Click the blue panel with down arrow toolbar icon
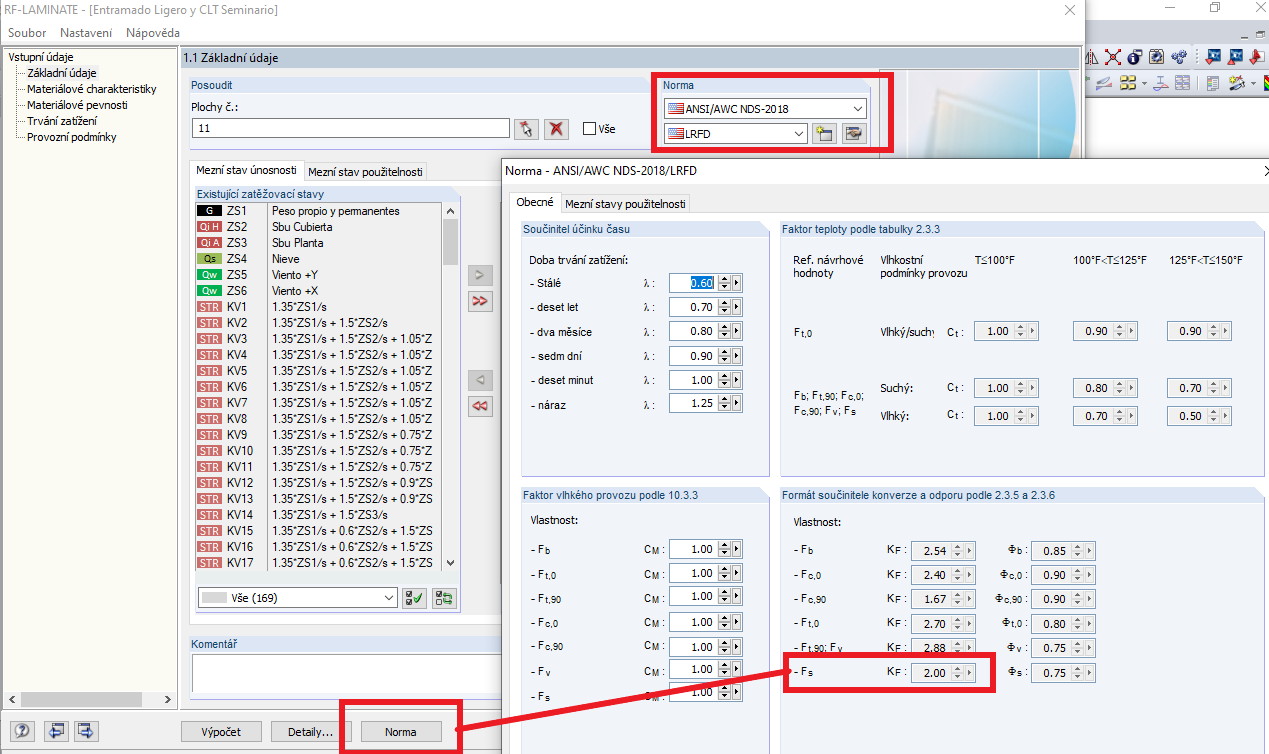The height and width of the screenshot is (754, 1269). (x=1214, y=57)
